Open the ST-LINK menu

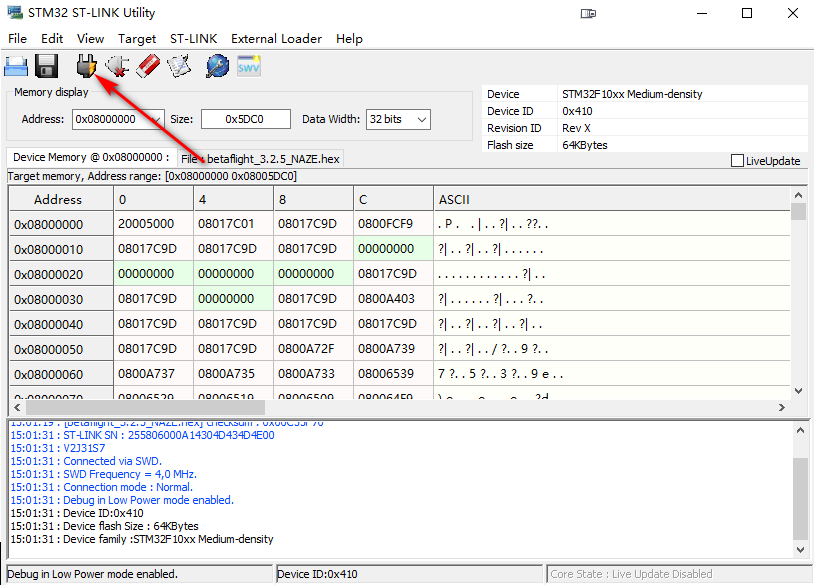193,39
